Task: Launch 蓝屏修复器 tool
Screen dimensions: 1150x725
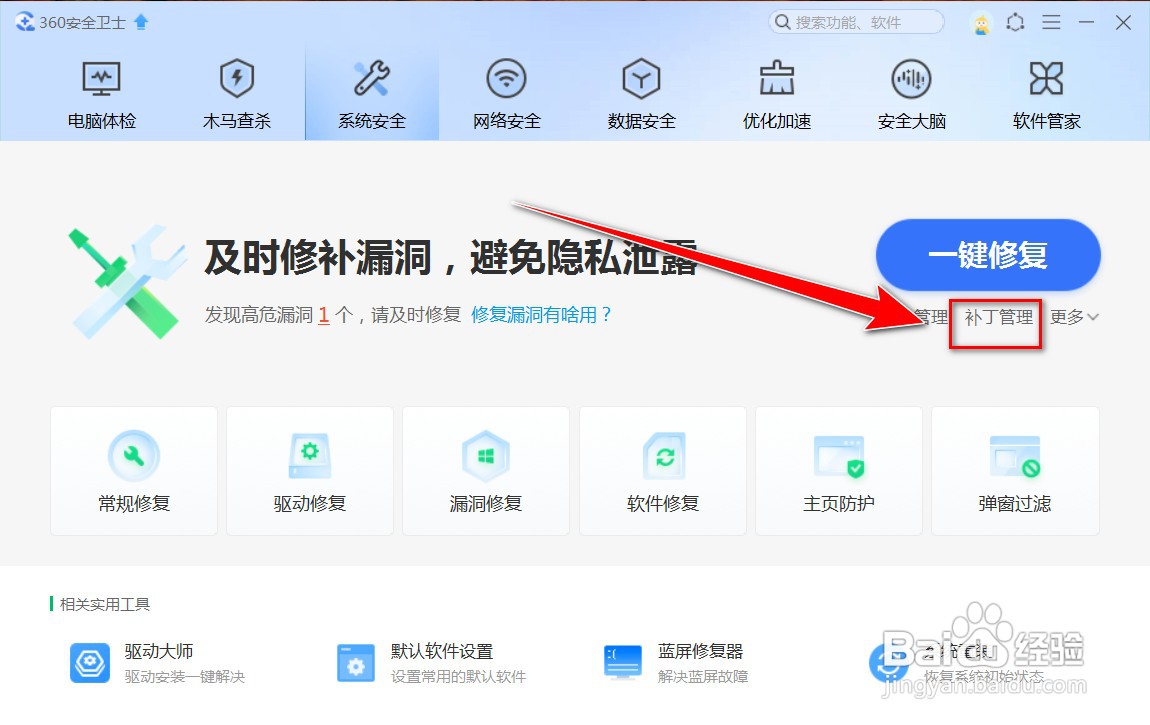Action: [675, 663]
